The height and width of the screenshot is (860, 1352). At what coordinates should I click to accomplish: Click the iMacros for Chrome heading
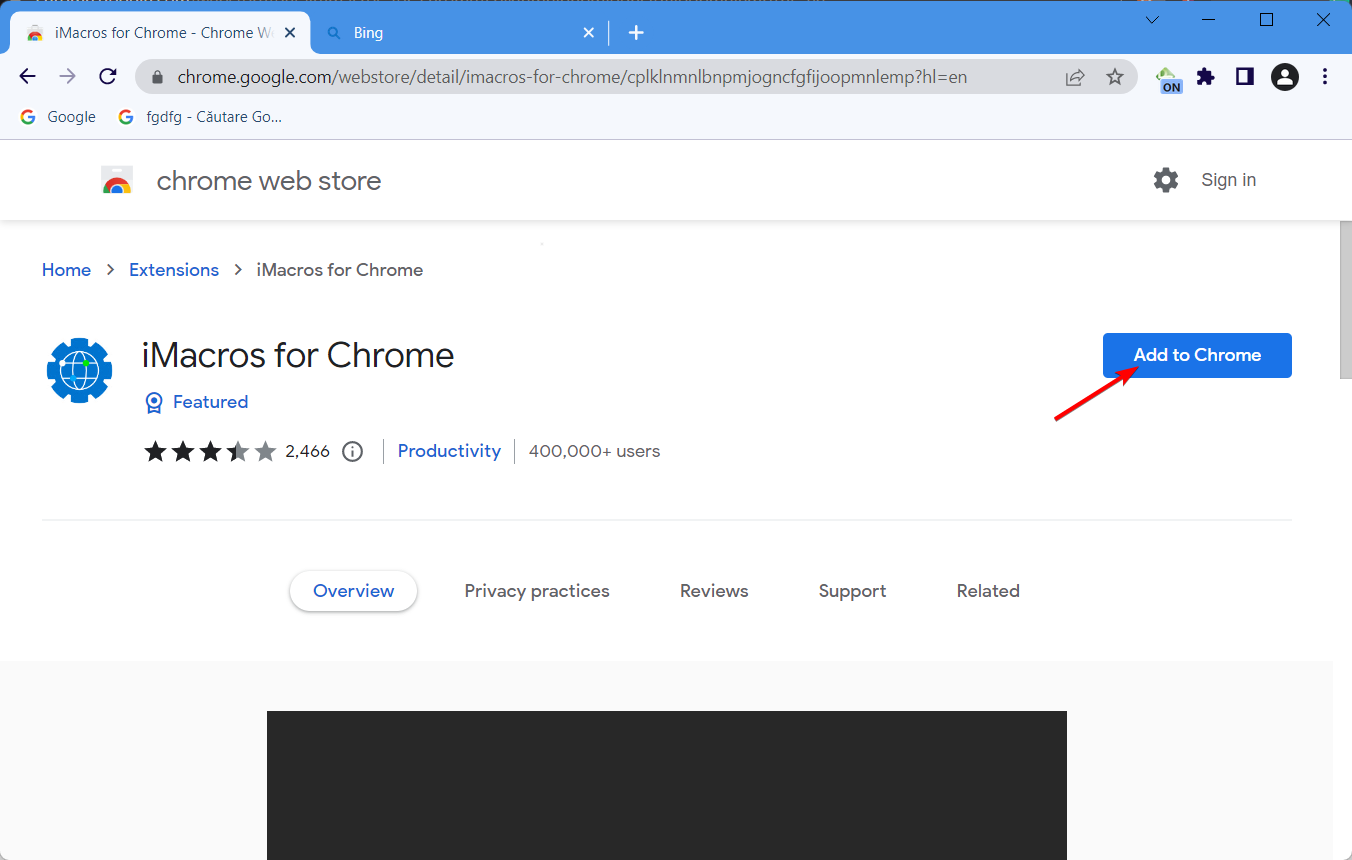click(298, 355)
